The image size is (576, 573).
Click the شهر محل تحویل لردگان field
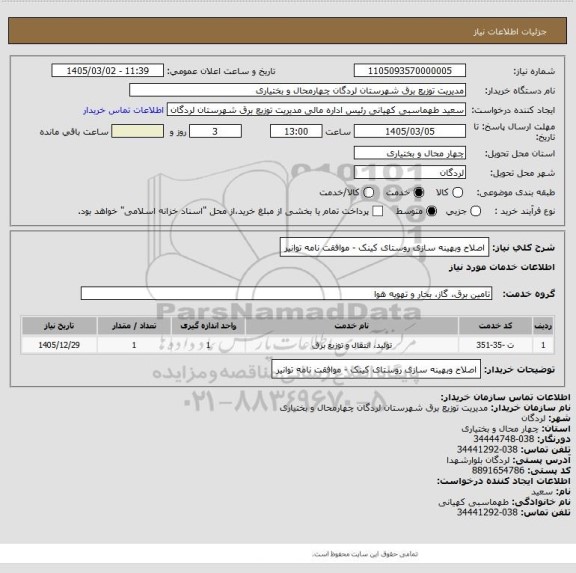410,172
